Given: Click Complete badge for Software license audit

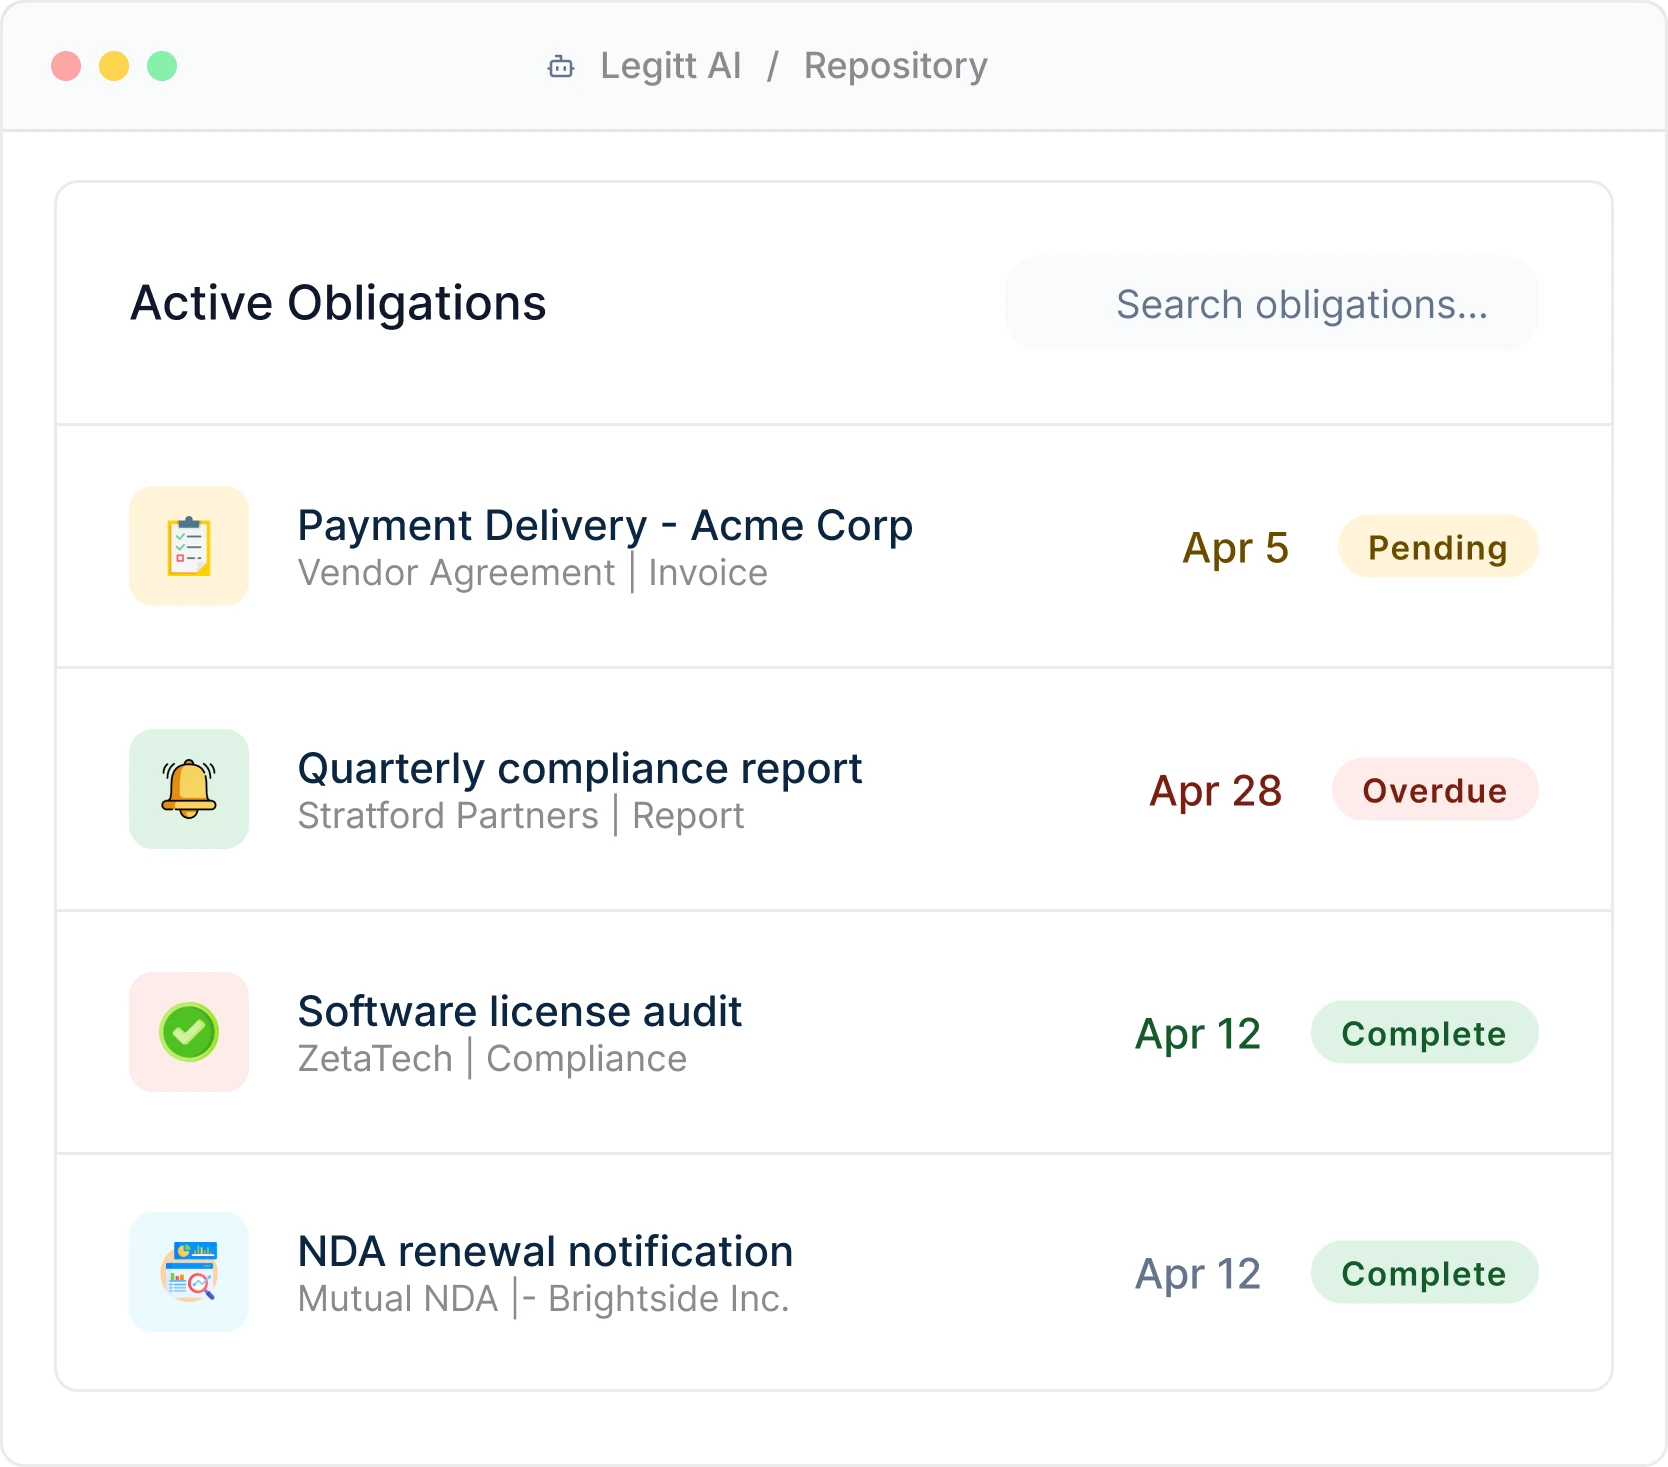Looking at the screenshot, I should (1423, 1033).
